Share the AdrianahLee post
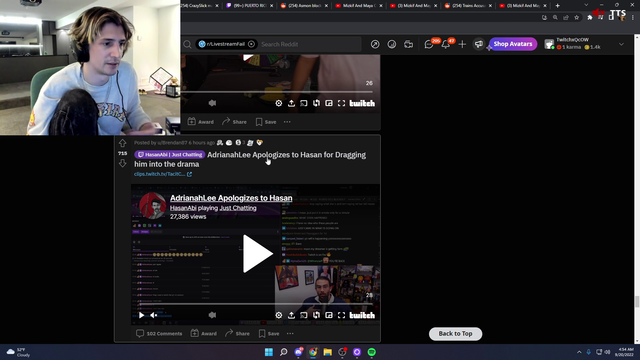 click(238, 333)
